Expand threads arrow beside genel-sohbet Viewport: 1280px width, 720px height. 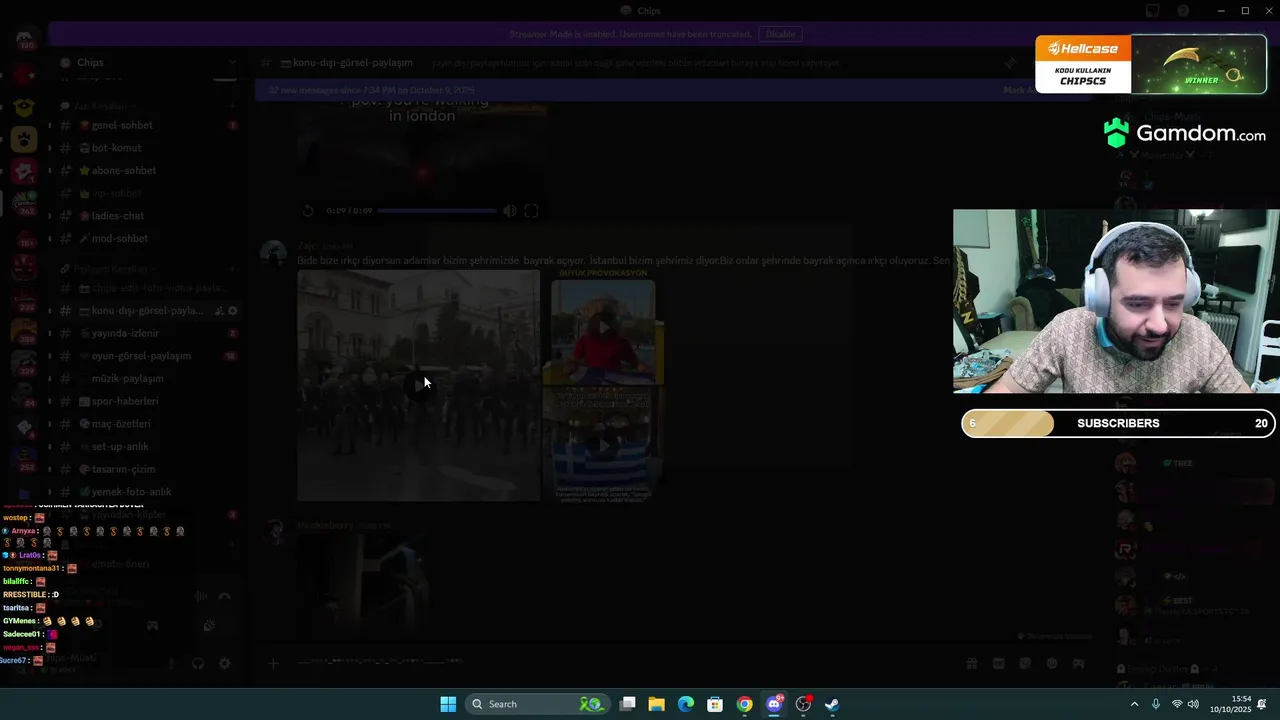50,125
